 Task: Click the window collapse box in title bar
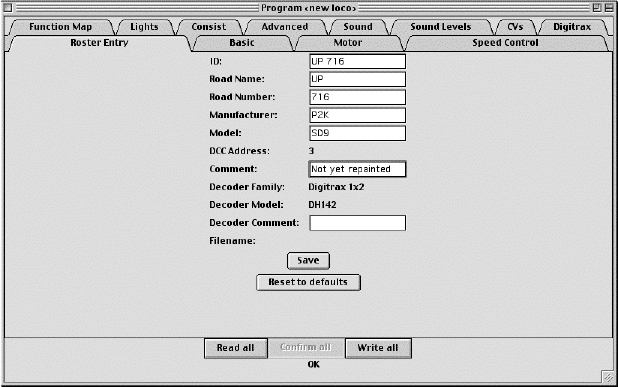click(609, 7)
